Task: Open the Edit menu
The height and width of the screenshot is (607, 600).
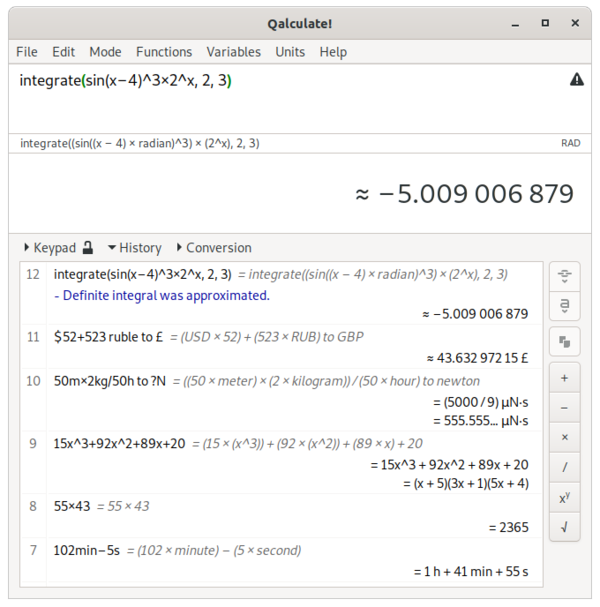Action: (x=63, y=52)
